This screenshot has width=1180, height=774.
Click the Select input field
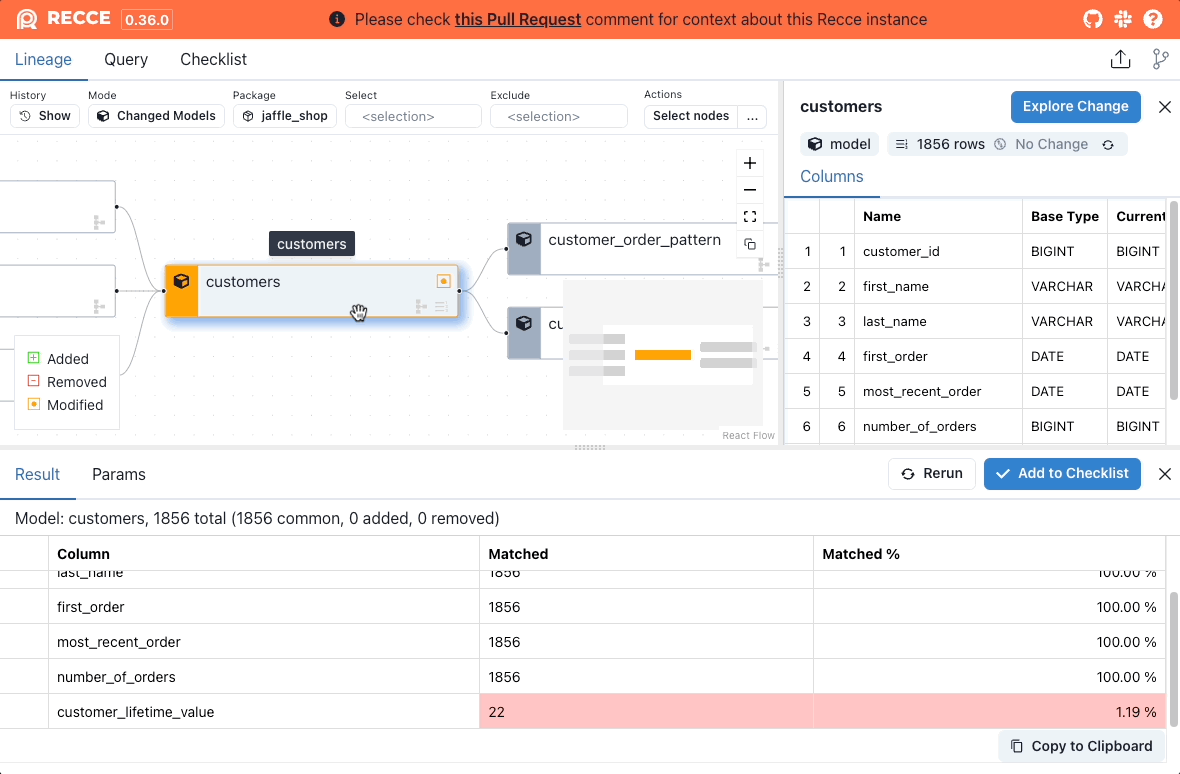click(413, 117)
